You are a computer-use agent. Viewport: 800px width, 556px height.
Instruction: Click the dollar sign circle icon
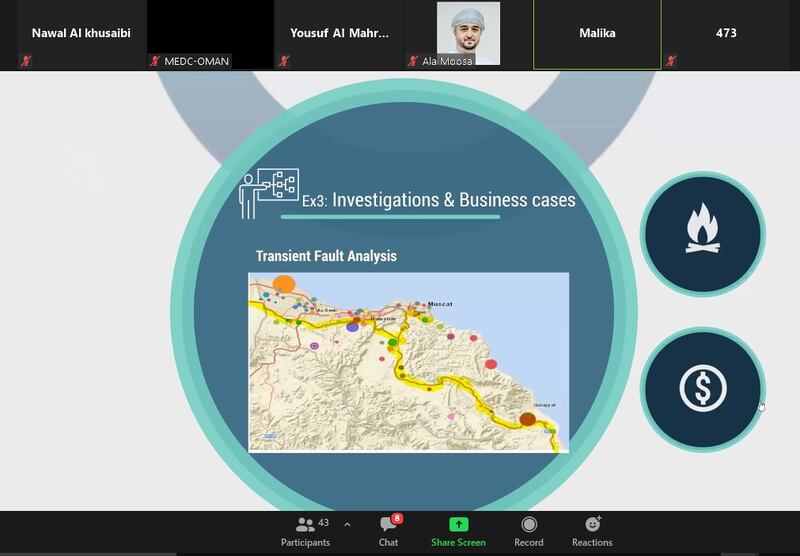tap(703, 389)
